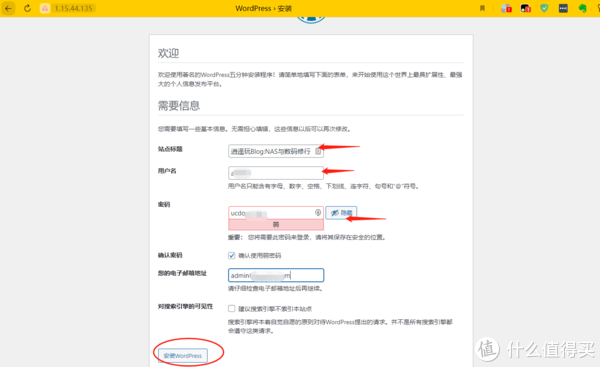This screenshot has height=367, width=600.
Task: Focus the email address field starting with admin
Action: pyautogui.click(x=276, y=275)
